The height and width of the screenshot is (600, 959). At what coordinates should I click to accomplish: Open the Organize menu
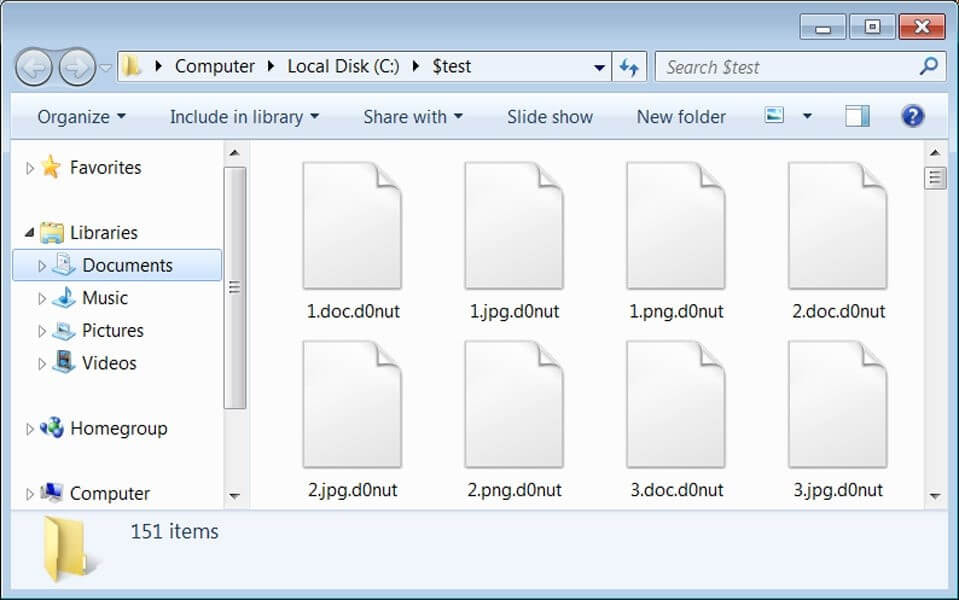coord(81,117)
